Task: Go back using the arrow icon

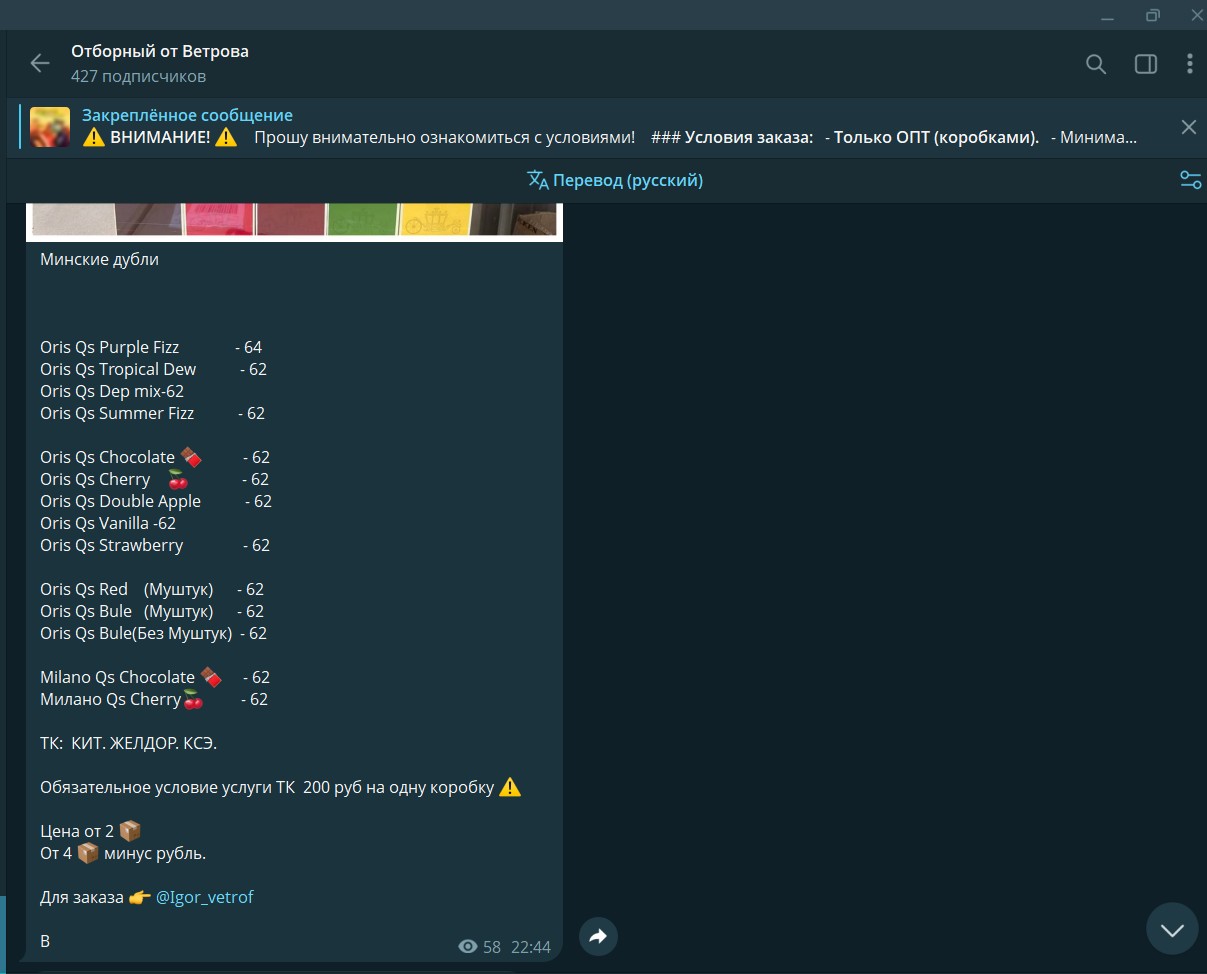Action: point(39,64)
